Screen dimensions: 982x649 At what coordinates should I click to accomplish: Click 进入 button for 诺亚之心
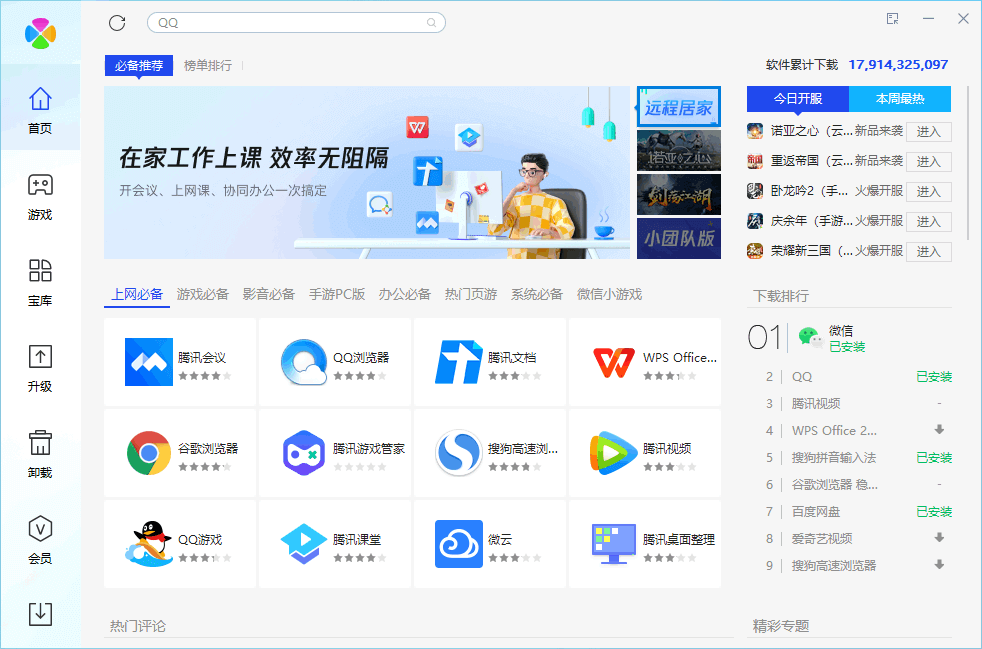(x=929, y=132)
